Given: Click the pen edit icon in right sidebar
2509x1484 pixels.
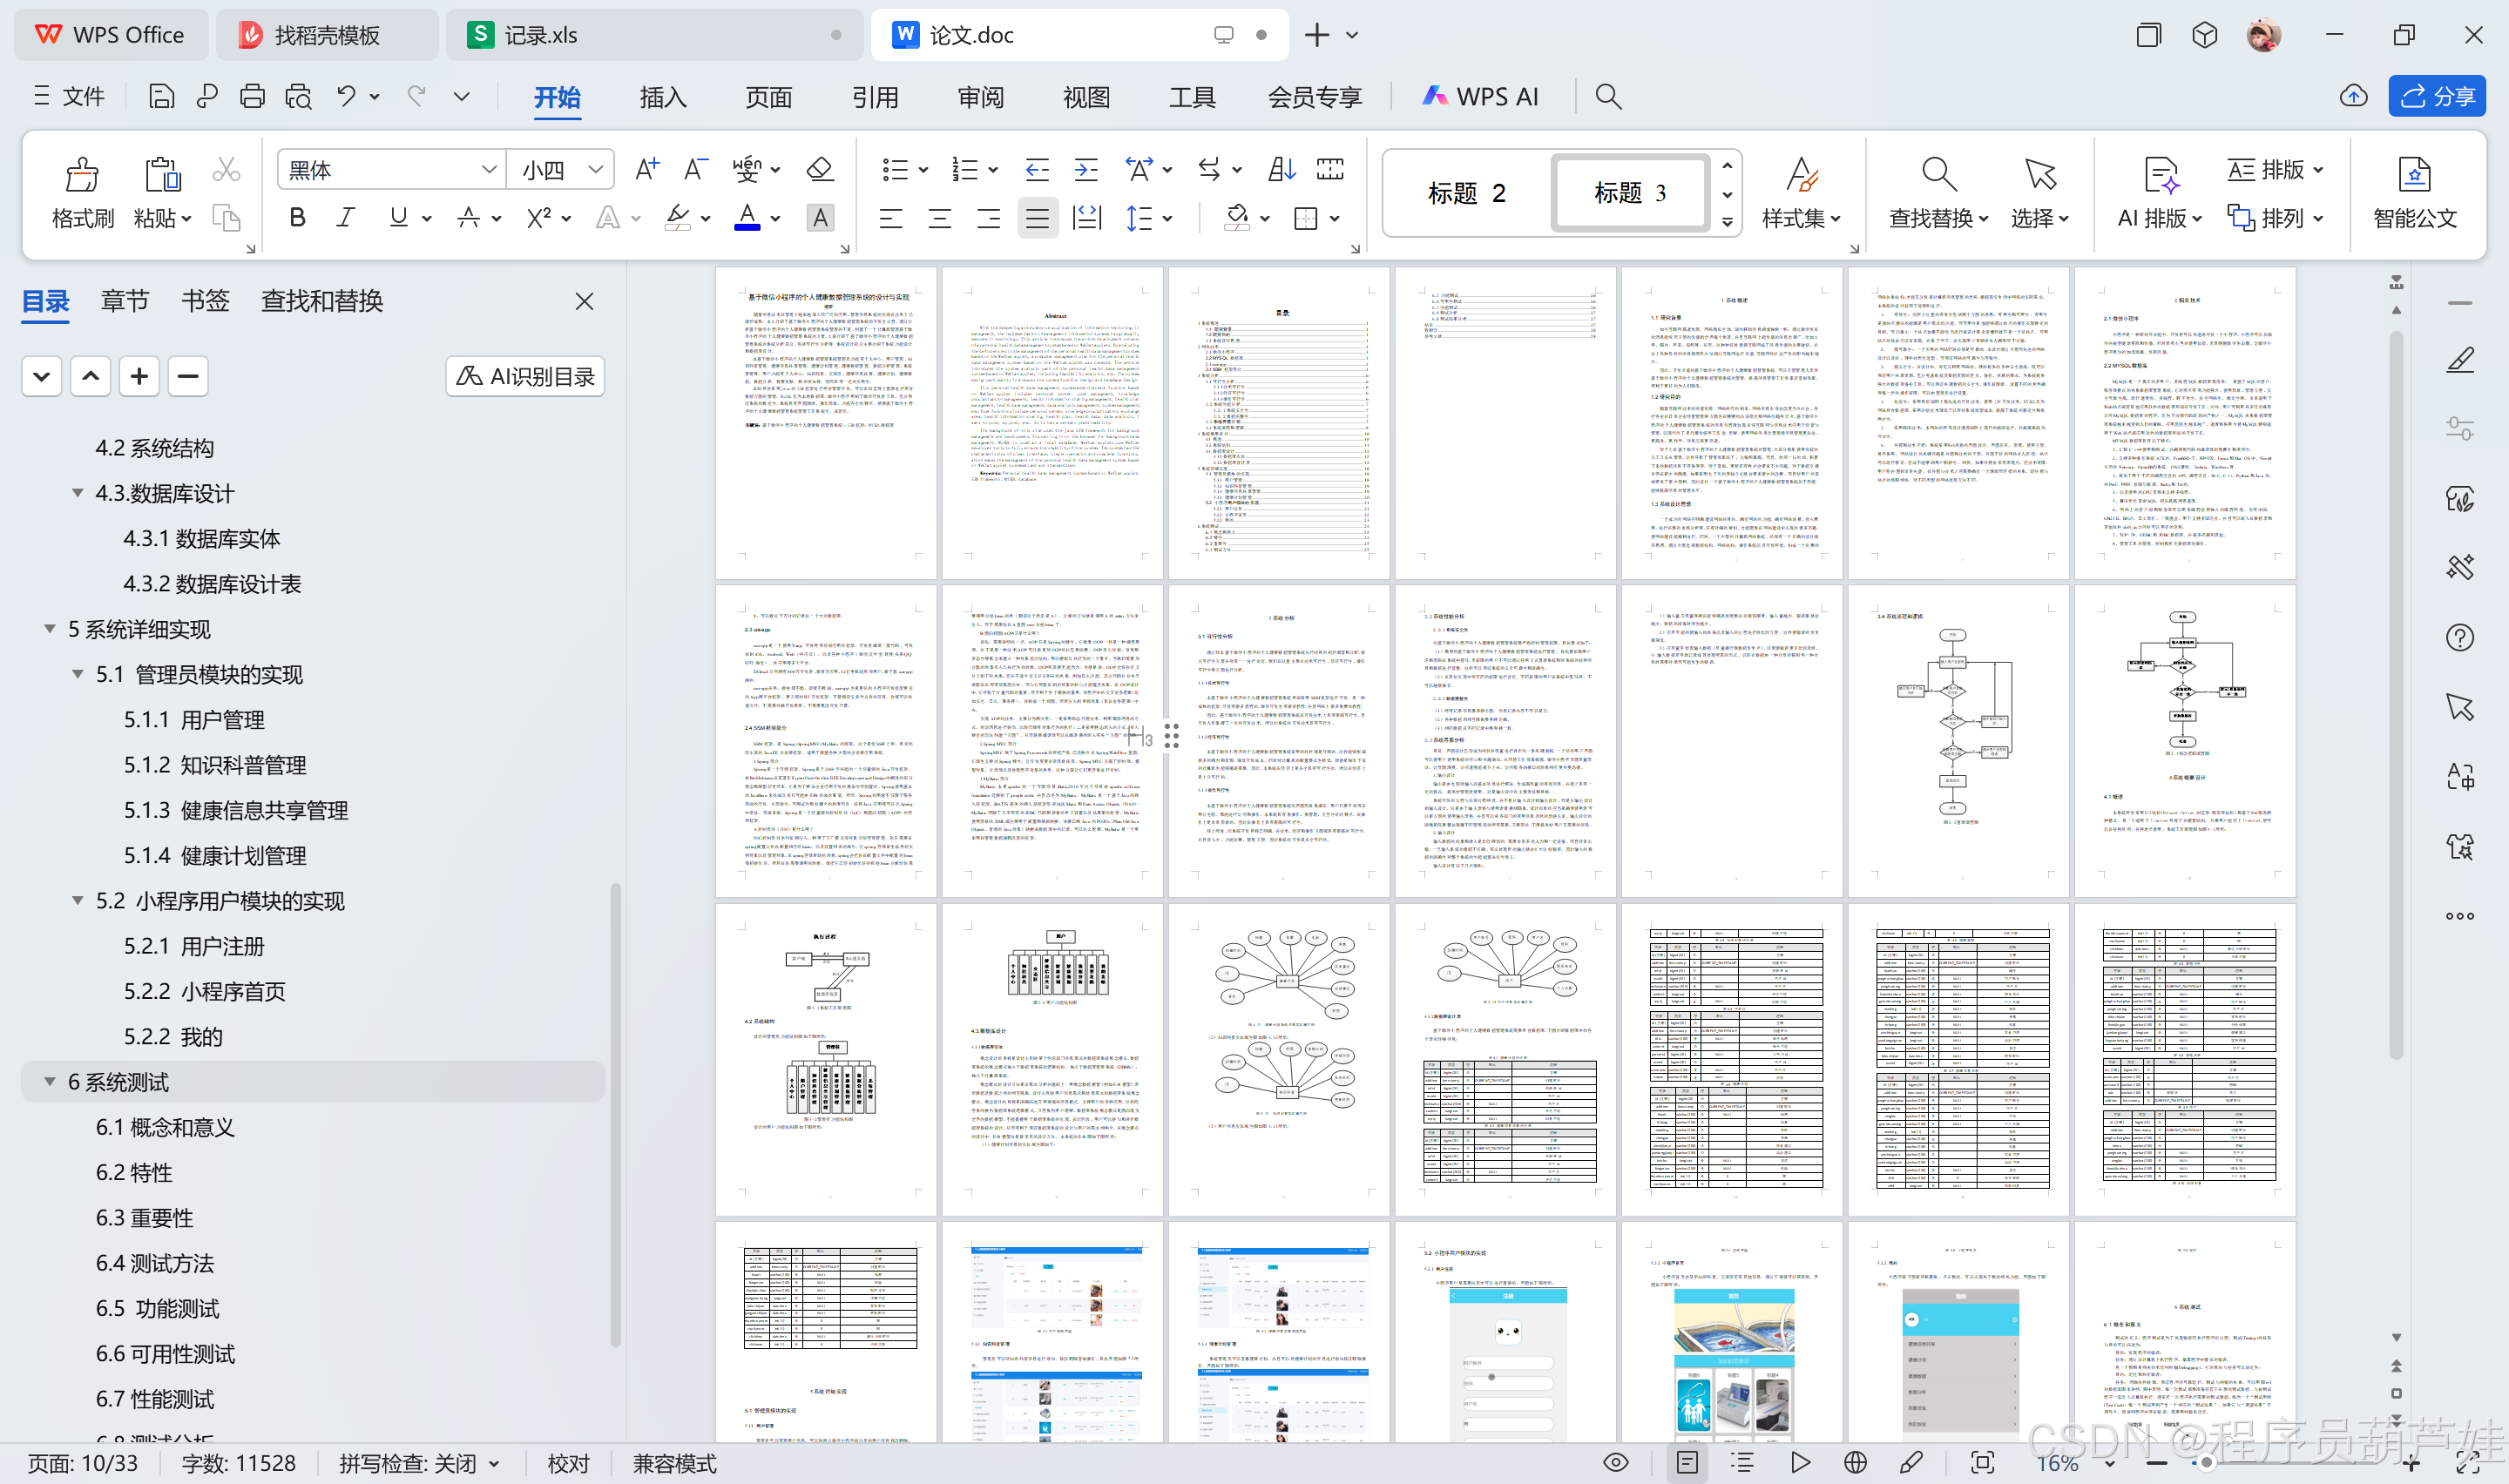Looking at the screenshot, I should (2460, 360).
